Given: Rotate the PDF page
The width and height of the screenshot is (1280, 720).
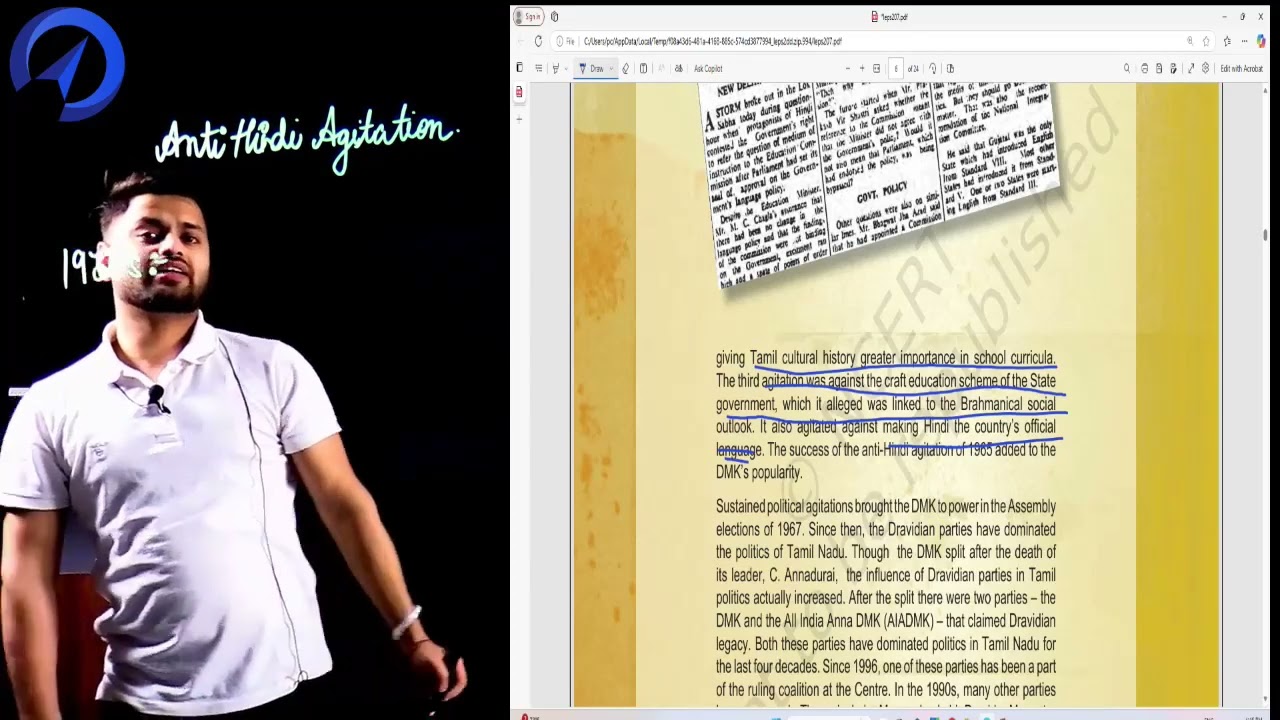Looking at the screenshot, I should (933, 68).
